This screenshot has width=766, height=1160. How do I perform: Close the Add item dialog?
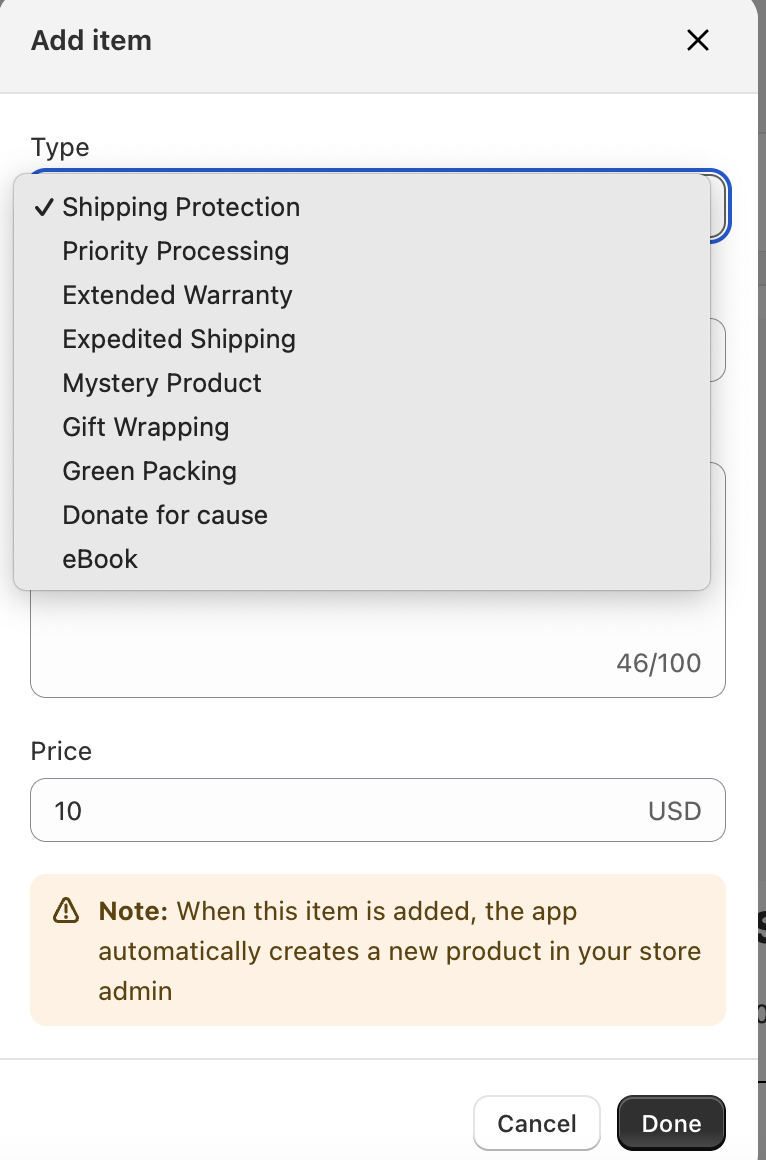click(x=697, y=40)
